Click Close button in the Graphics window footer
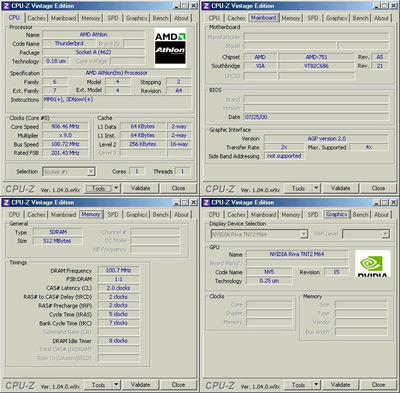 tap(378, 385)
